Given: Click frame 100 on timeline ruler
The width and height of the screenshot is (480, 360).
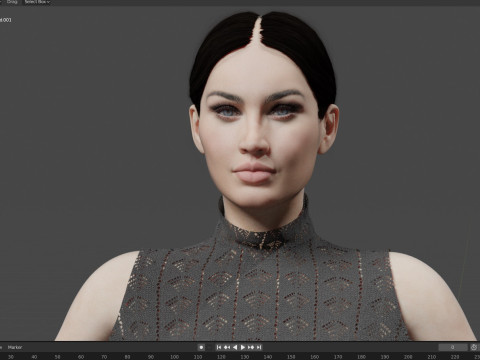Looking at the screenshot, I should click(174, 357).
